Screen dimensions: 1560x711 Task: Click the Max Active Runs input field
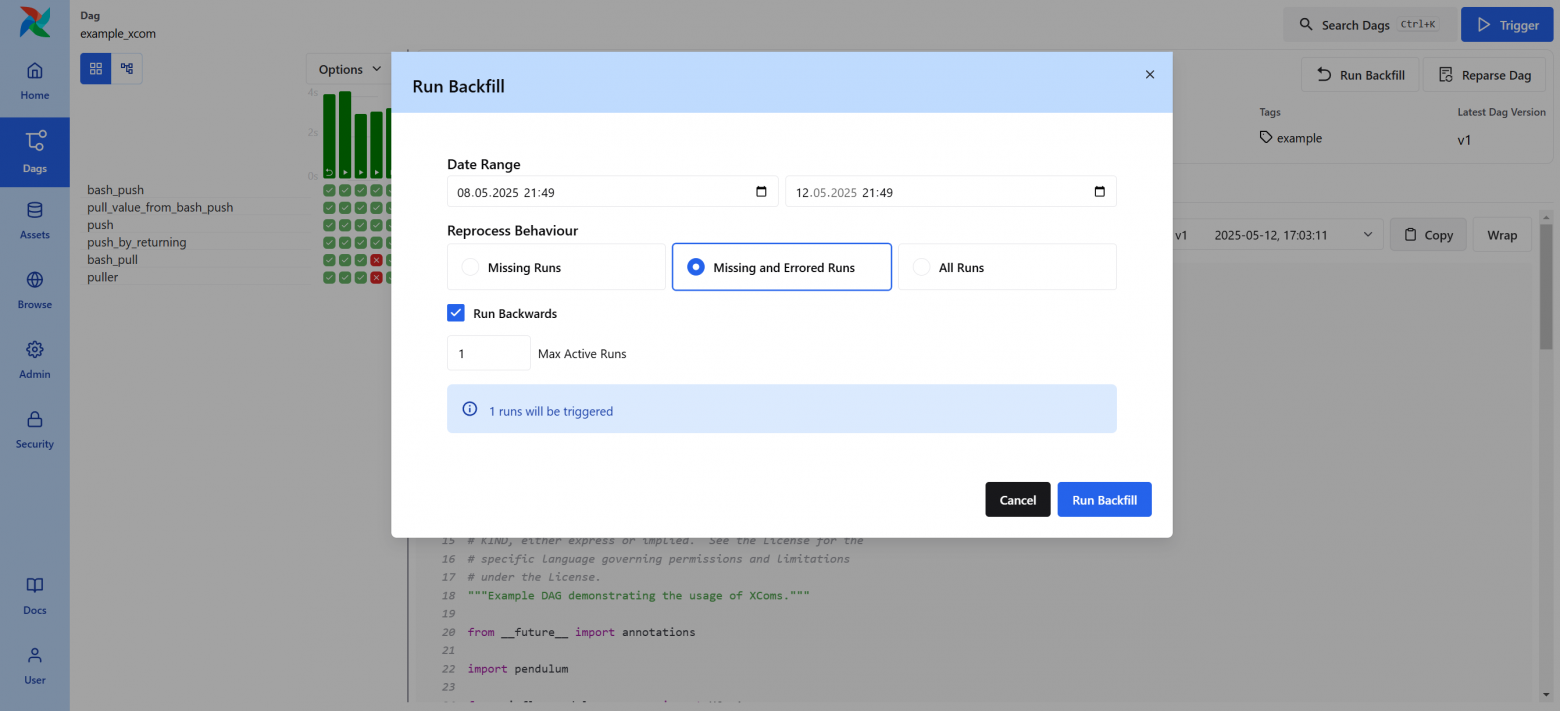coord(488,353)
